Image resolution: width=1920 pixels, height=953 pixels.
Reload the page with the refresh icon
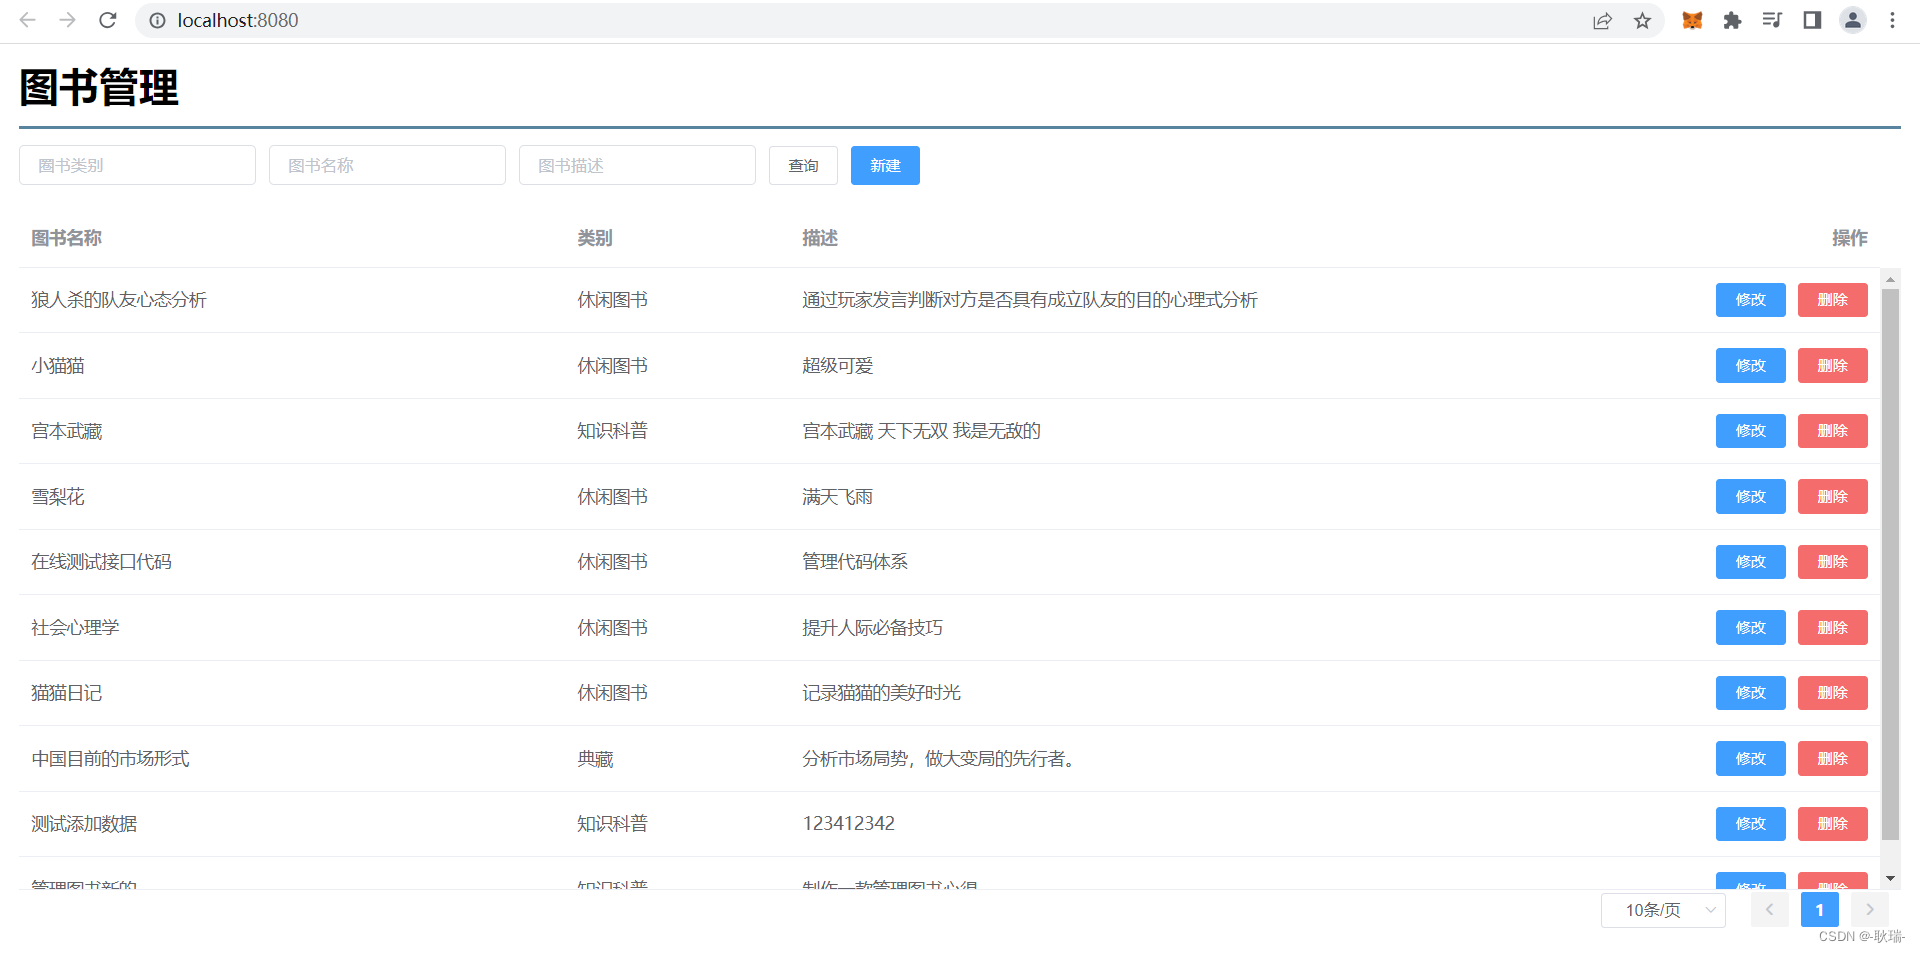[x=108, y=20]
